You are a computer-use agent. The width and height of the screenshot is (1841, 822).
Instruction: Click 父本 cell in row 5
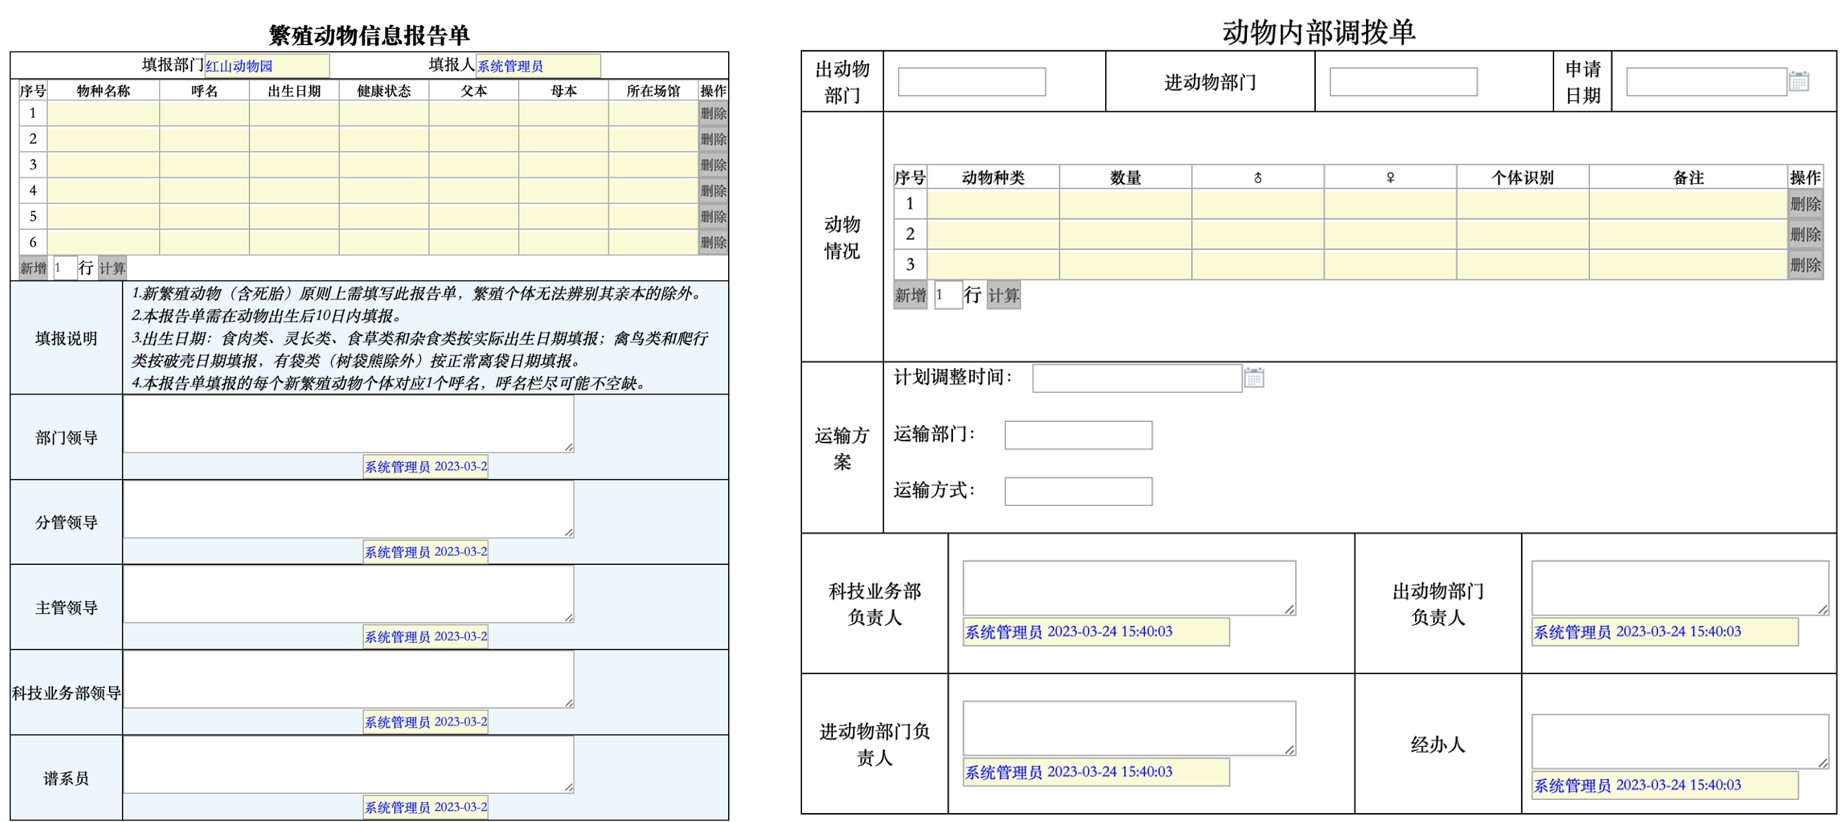click(474, 217)
